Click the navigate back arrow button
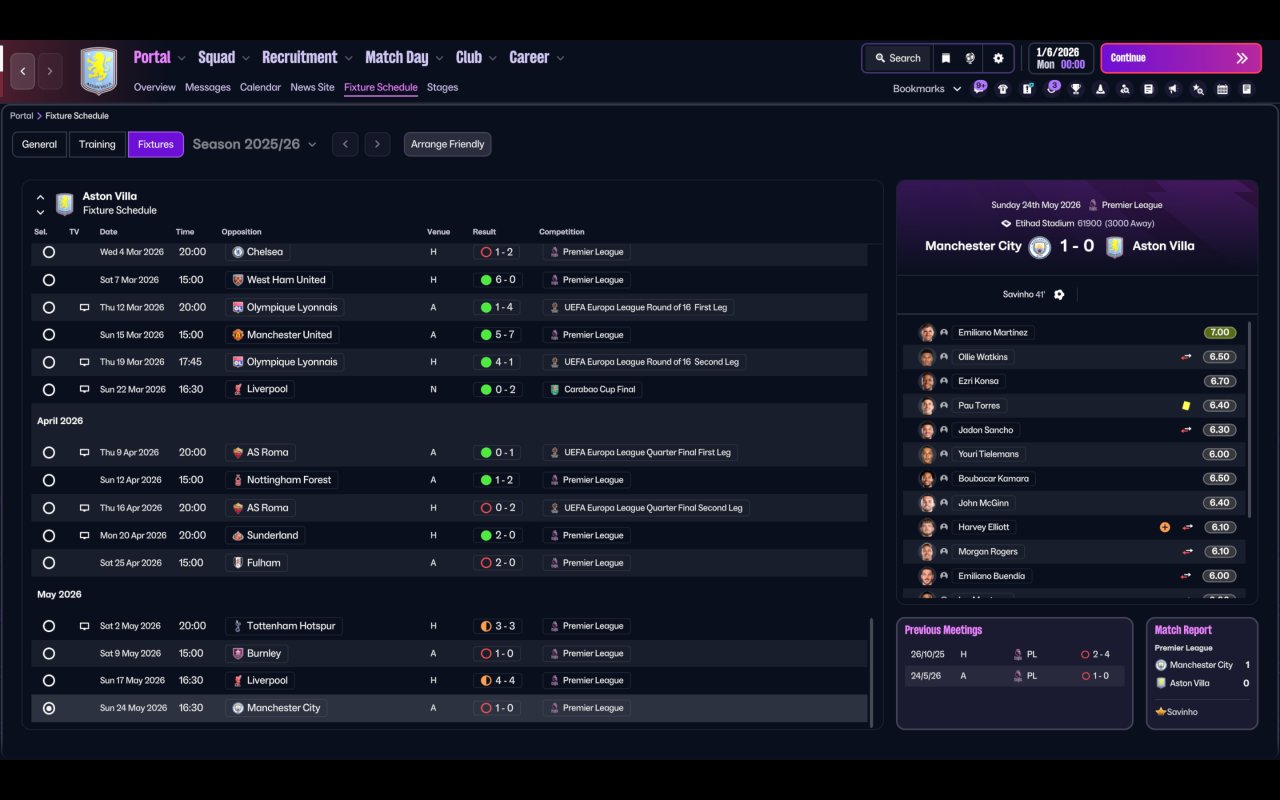This screenshot has height=800, width=1280. 23,71
